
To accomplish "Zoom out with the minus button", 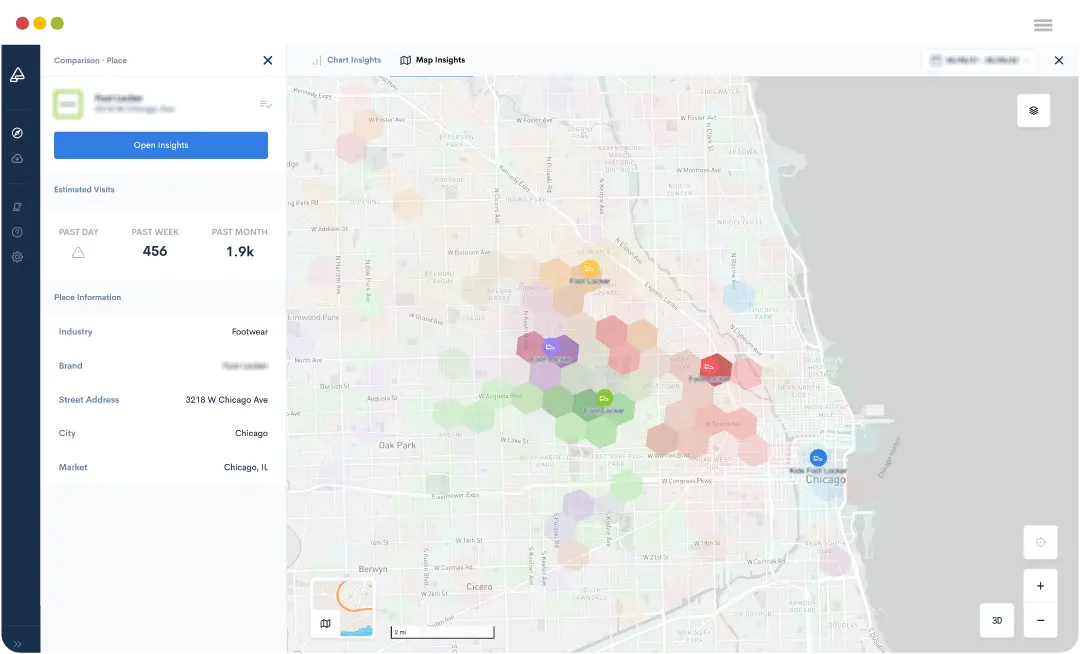I will coord(1040,620).
